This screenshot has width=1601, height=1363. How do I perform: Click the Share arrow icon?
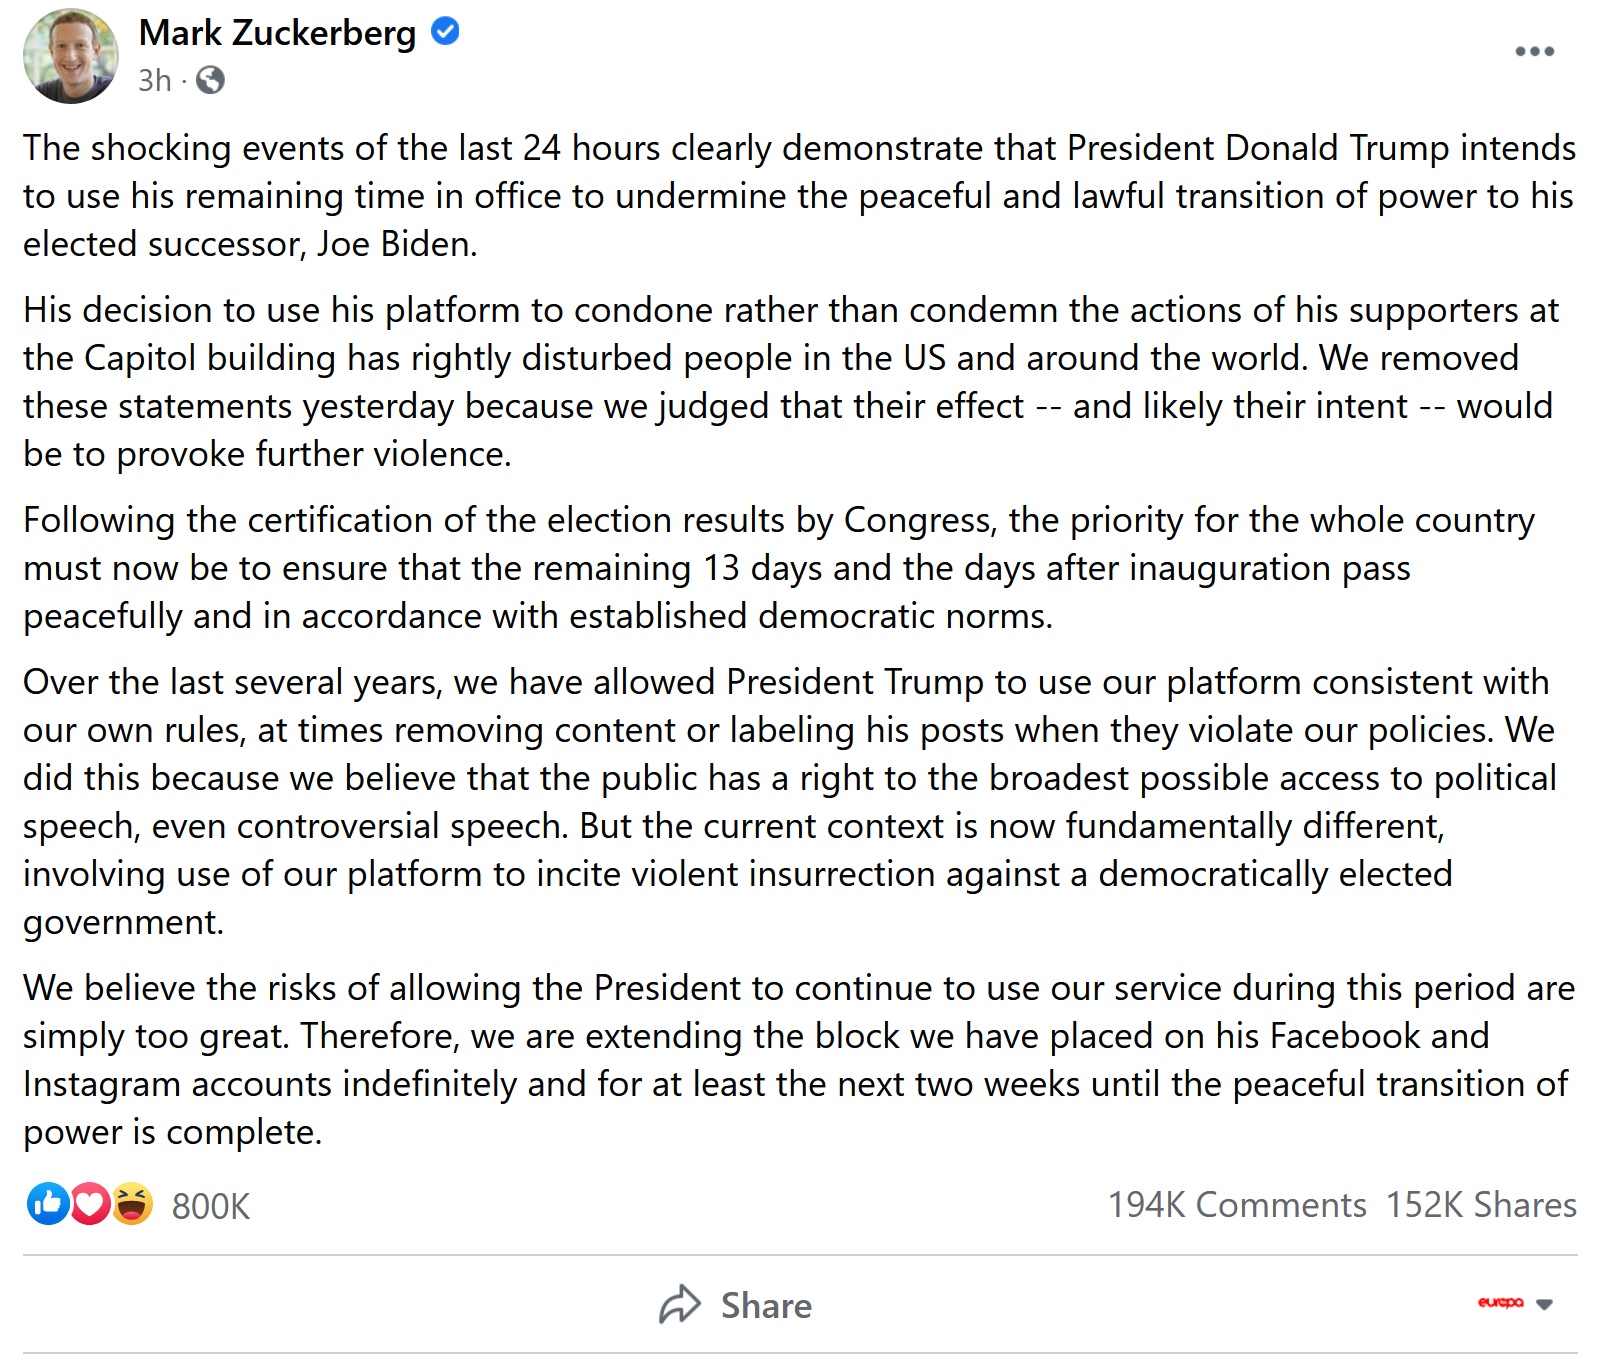tap(680, 1304)
